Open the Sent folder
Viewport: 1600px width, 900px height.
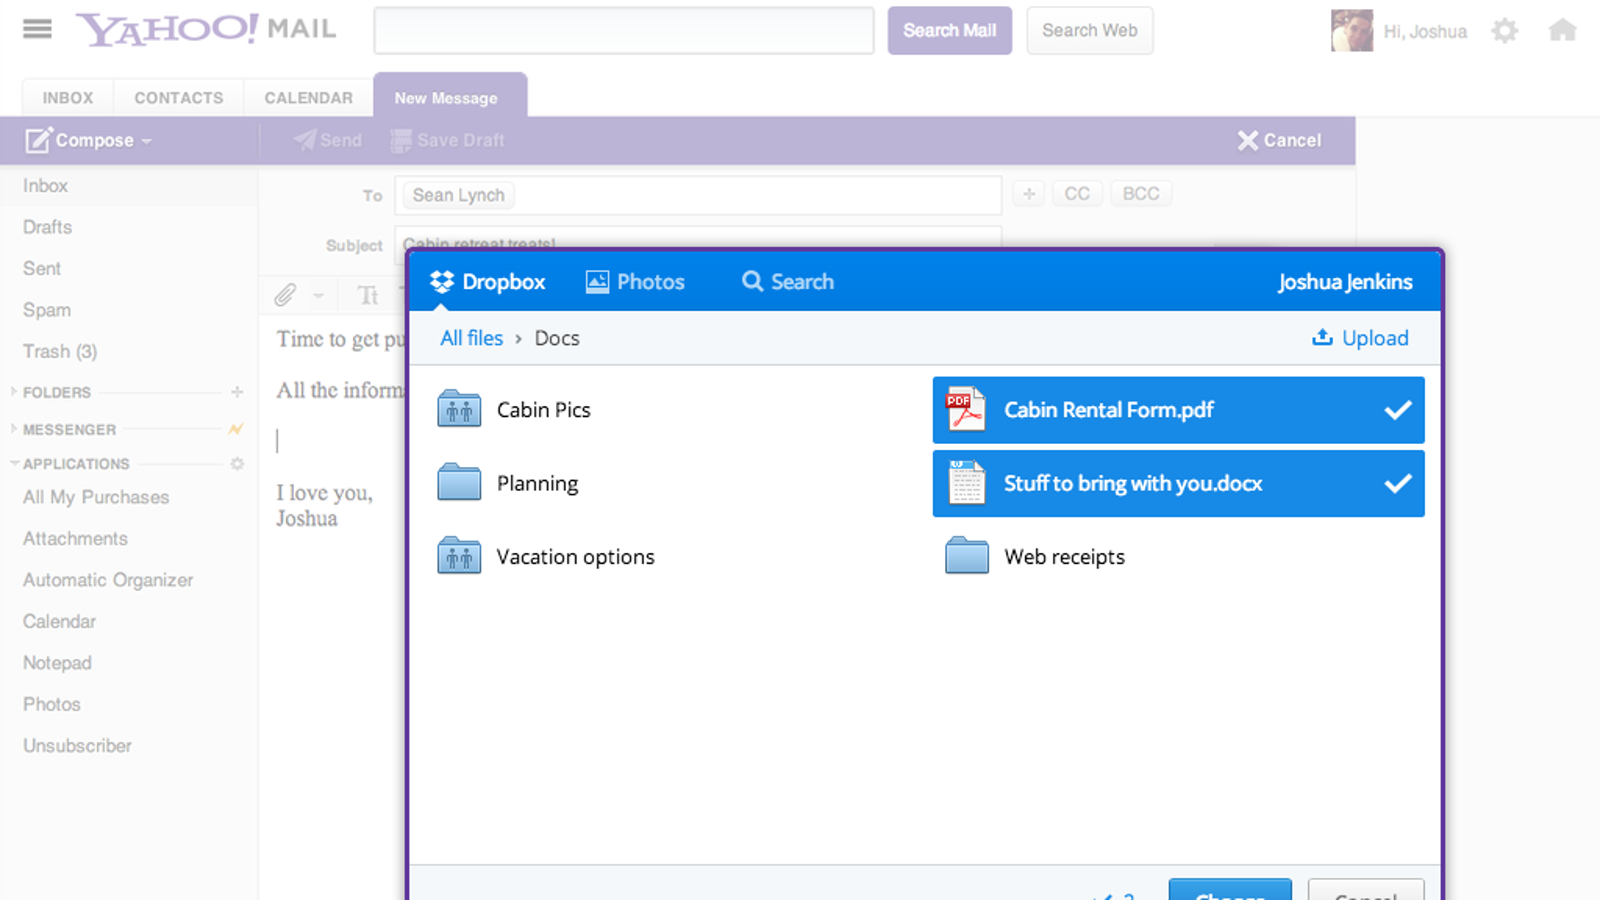click(x=42, y=268)
